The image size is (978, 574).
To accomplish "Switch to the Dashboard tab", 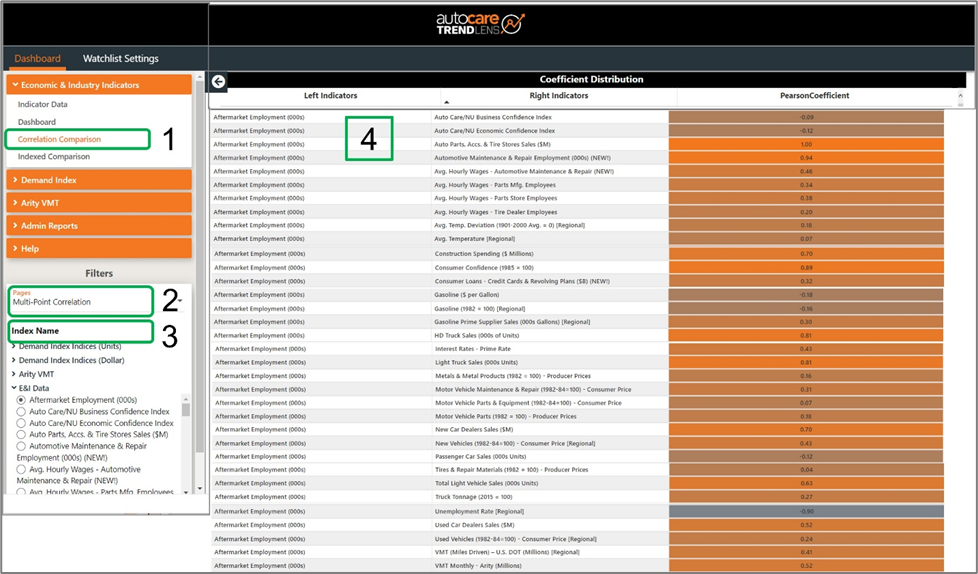I will (x=37, y=59).
